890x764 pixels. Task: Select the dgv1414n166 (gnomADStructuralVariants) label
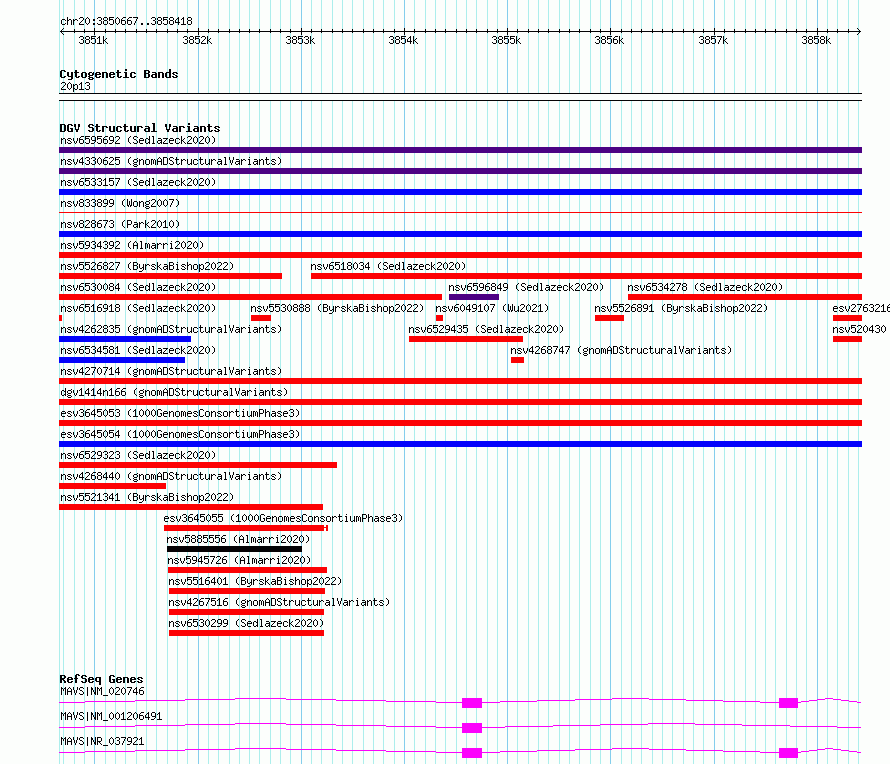[174, 392]
